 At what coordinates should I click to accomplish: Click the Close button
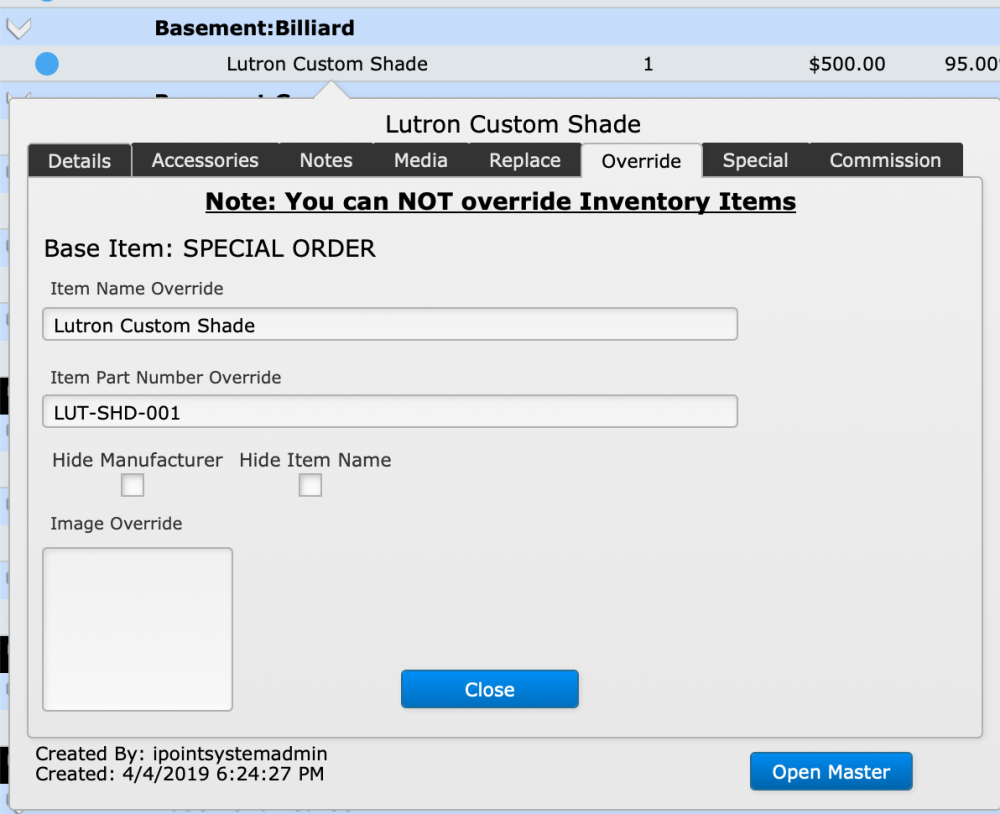pos(489,689)
